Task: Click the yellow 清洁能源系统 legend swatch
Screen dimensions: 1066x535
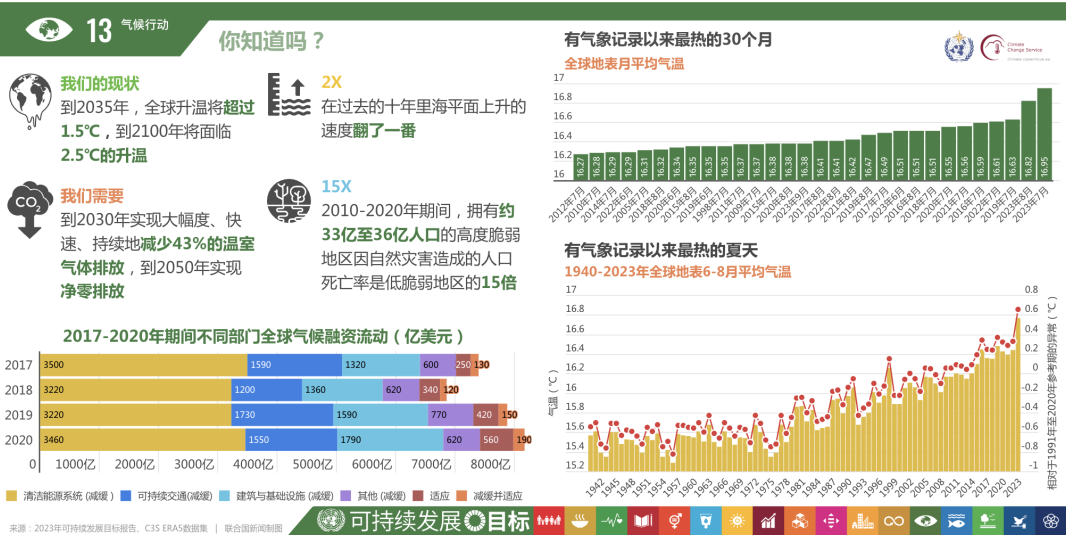Action: pos(11,496)
